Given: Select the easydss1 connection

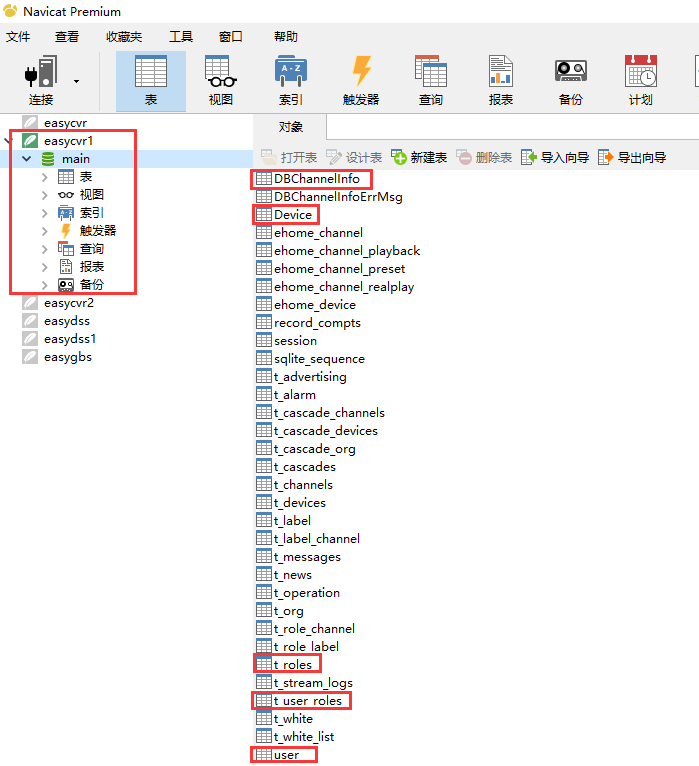Looking at the screenshot, I should [x=70, y=339].
